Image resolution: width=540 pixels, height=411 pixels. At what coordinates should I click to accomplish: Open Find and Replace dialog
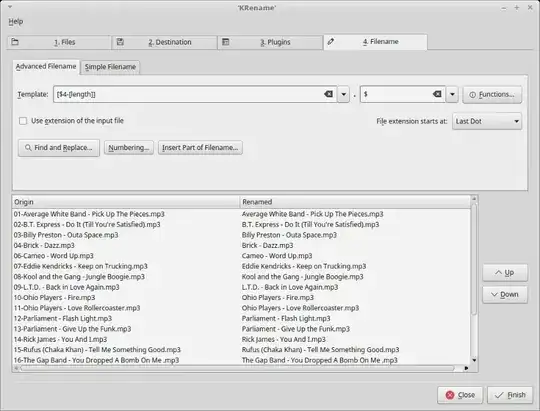(59, 148)
